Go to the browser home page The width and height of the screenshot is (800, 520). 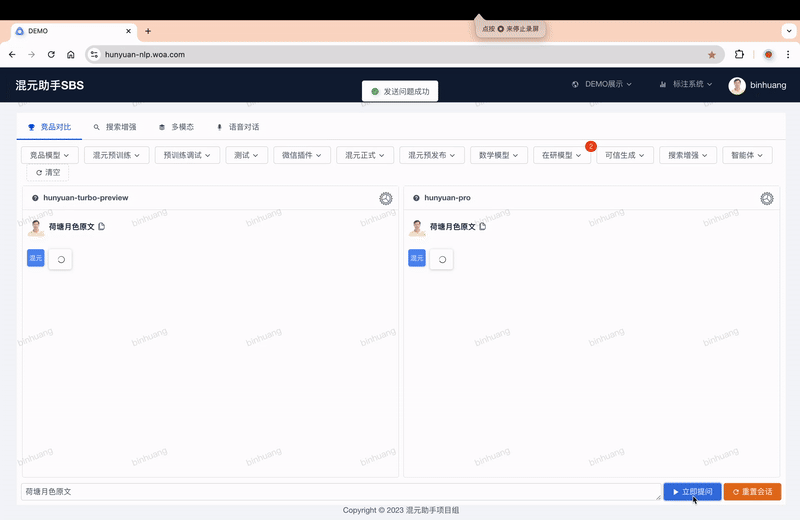tap(71, 55)
